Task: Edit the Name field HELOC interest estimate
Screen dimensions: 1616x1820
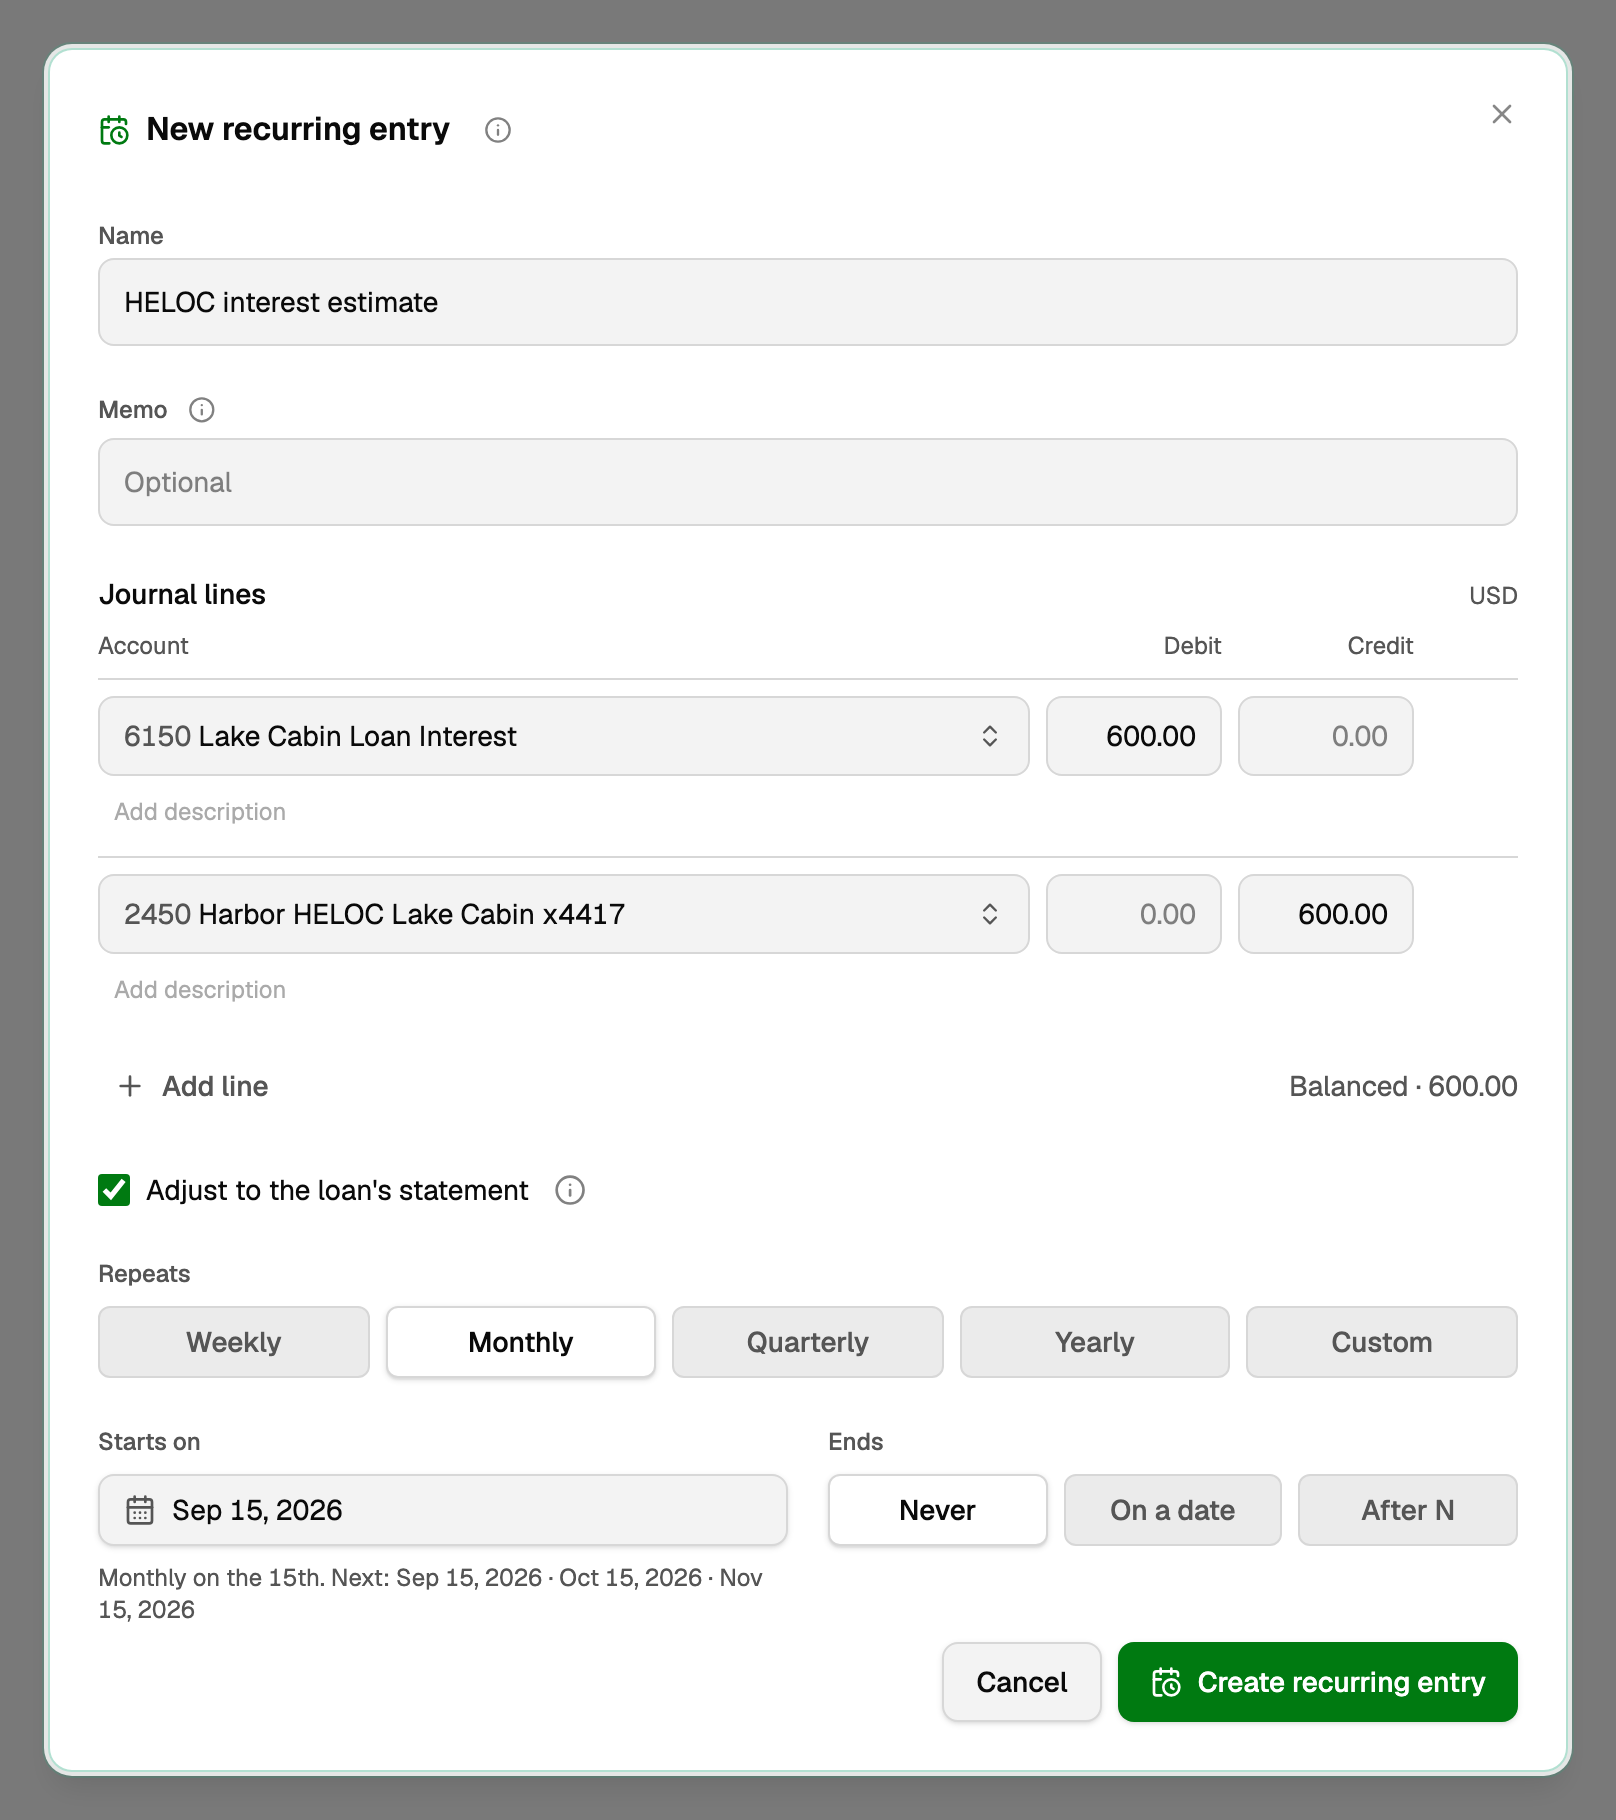Action: coord(808,302)
